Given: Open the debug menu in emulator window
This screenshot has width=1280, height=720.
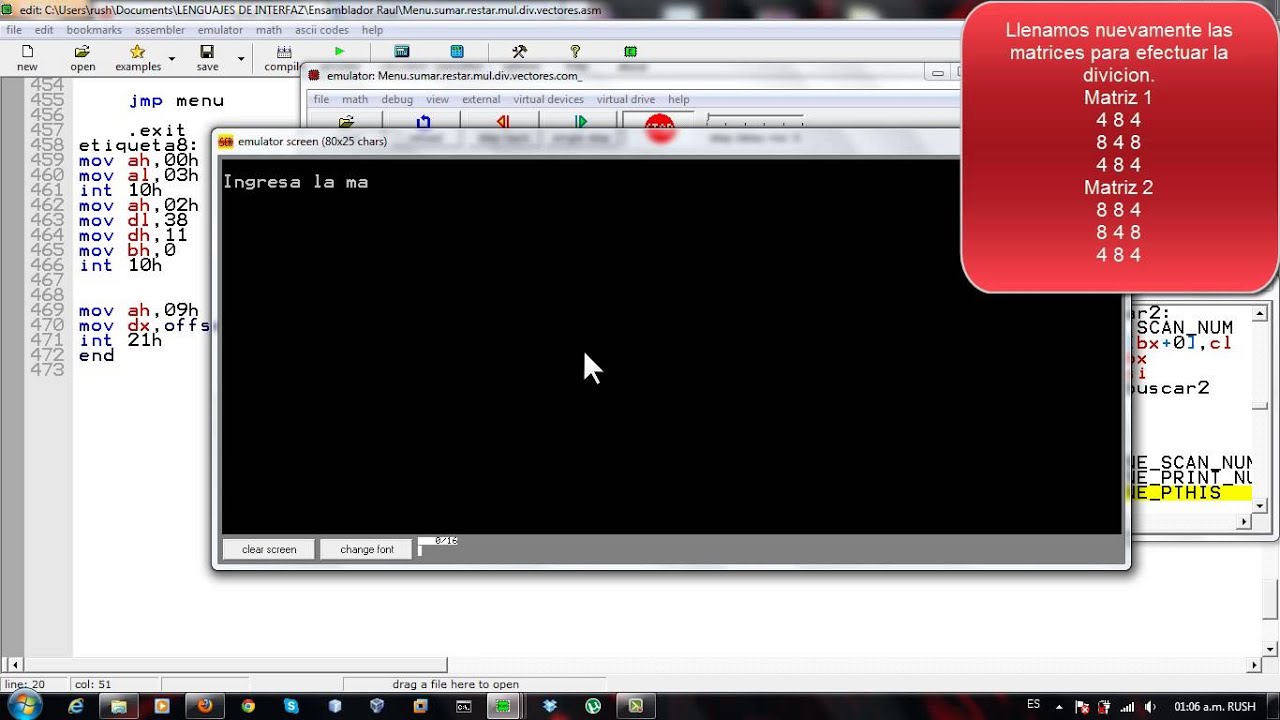Looking at the screenshot, I should point(397,99).
